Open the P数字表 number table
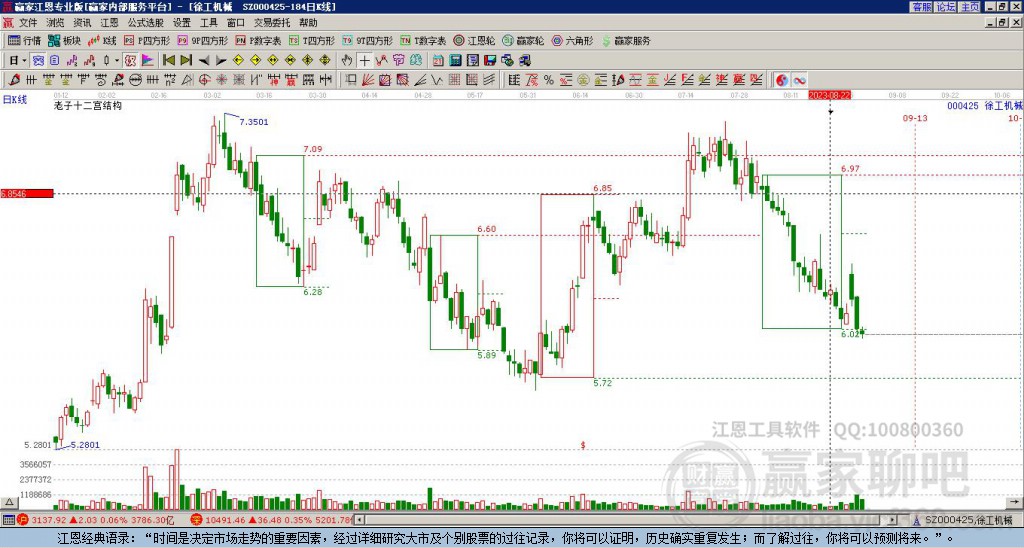 coord(258,40)
